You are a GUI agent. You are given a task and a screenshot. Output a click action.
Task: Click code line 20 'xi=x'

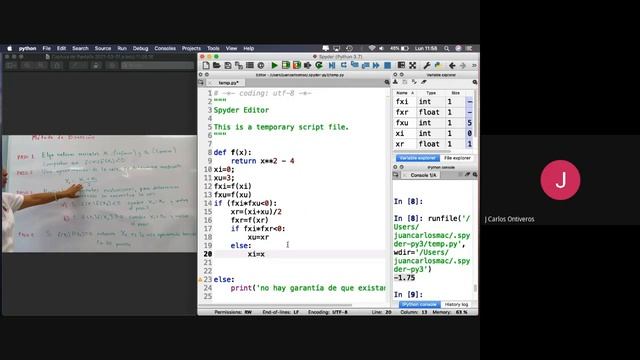pyautogui.click(x=256, y=254)
